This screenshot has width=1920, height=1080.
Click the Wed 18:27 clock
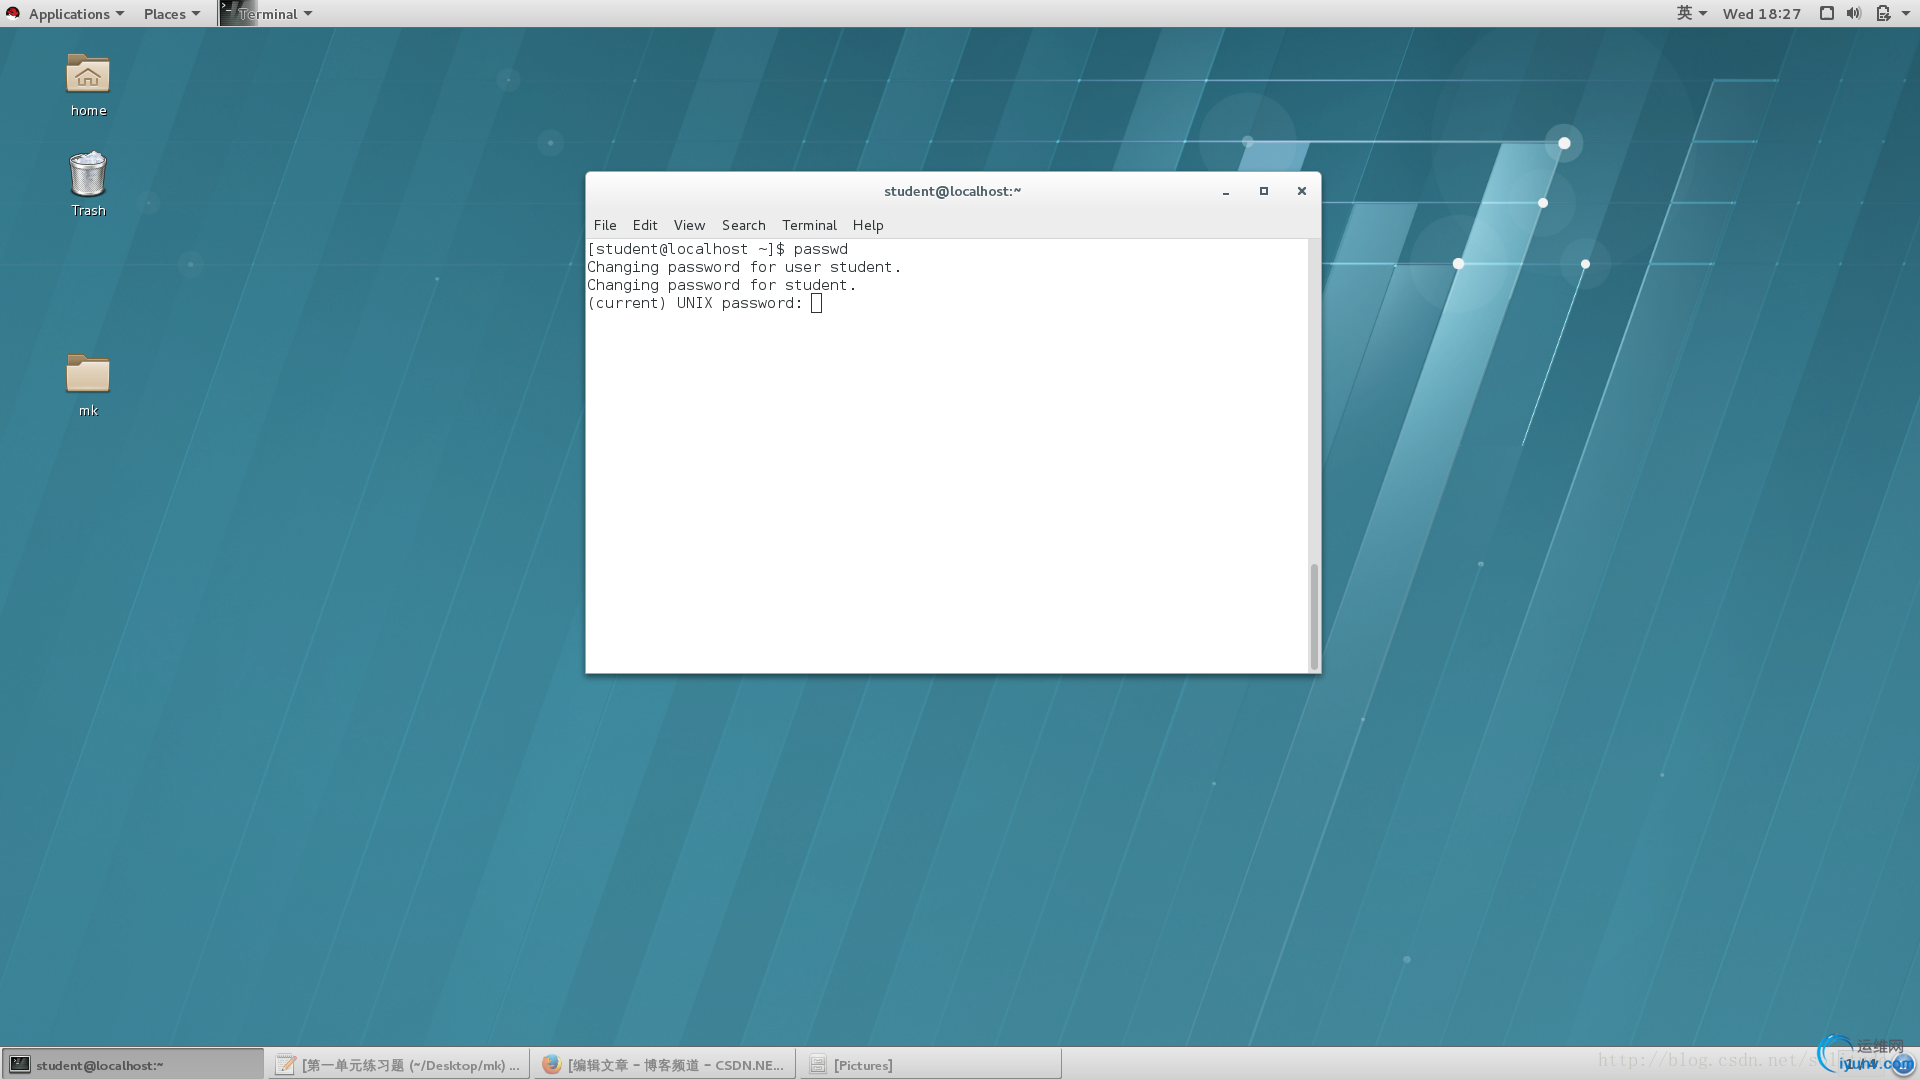pos(1761,13)
